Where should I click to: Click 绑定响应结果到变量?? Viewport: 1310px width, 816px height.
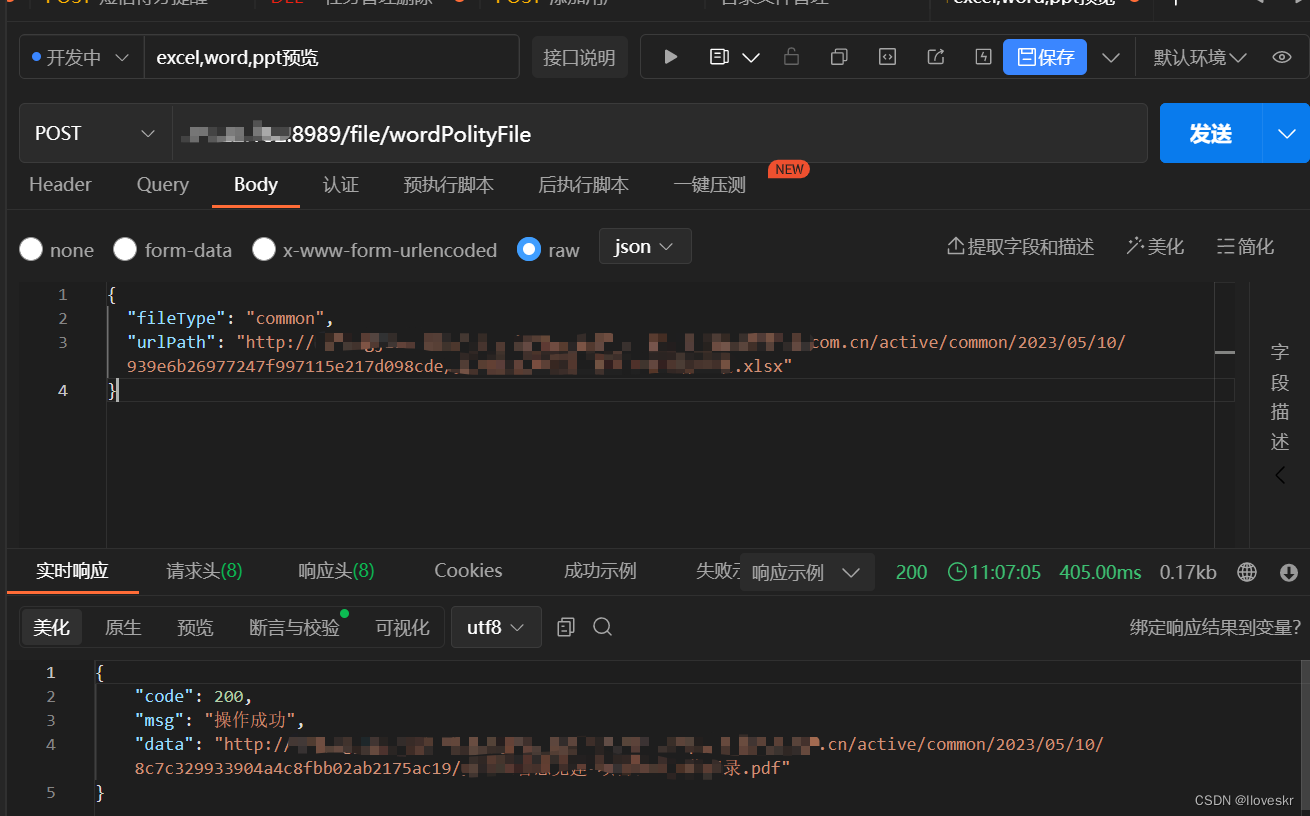tap(1215, 627)
